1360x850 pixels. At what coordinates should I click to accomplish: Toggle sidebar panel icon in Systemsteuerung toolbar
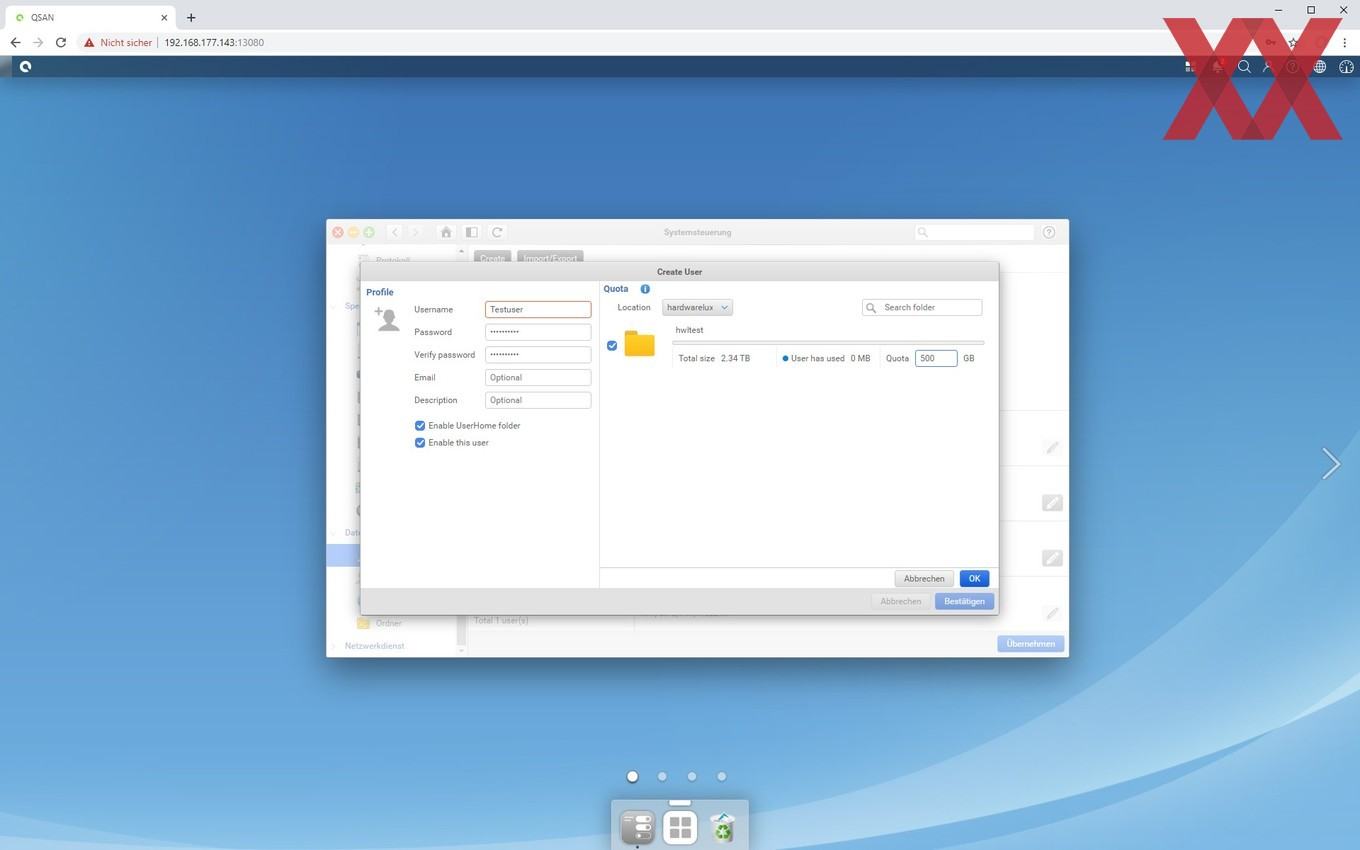(x=471, y=232)
